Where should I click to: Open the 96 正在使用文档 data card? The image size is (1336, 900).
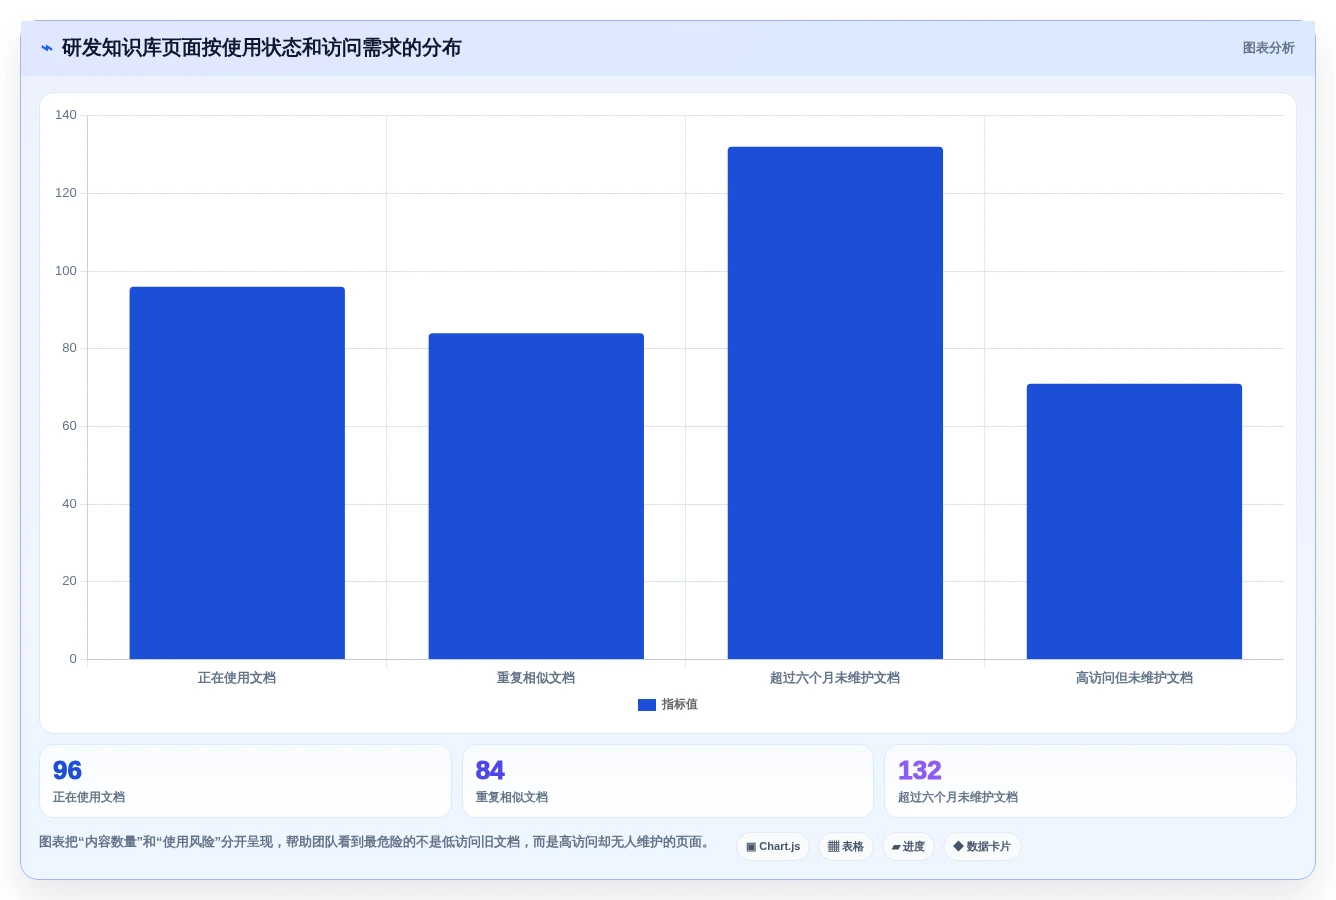pyautogui.click(x=245, y=781)
